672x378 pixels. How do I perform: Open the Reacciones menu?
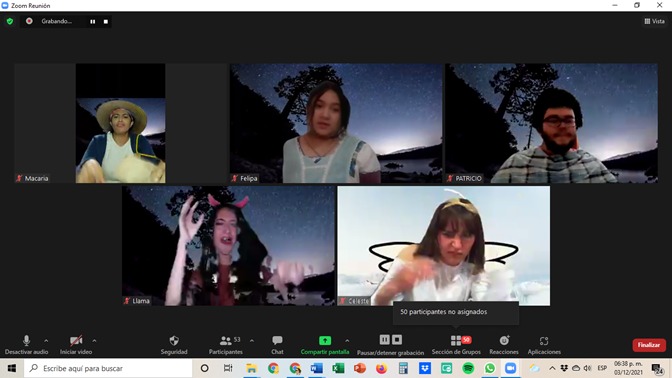click(504, 345)
